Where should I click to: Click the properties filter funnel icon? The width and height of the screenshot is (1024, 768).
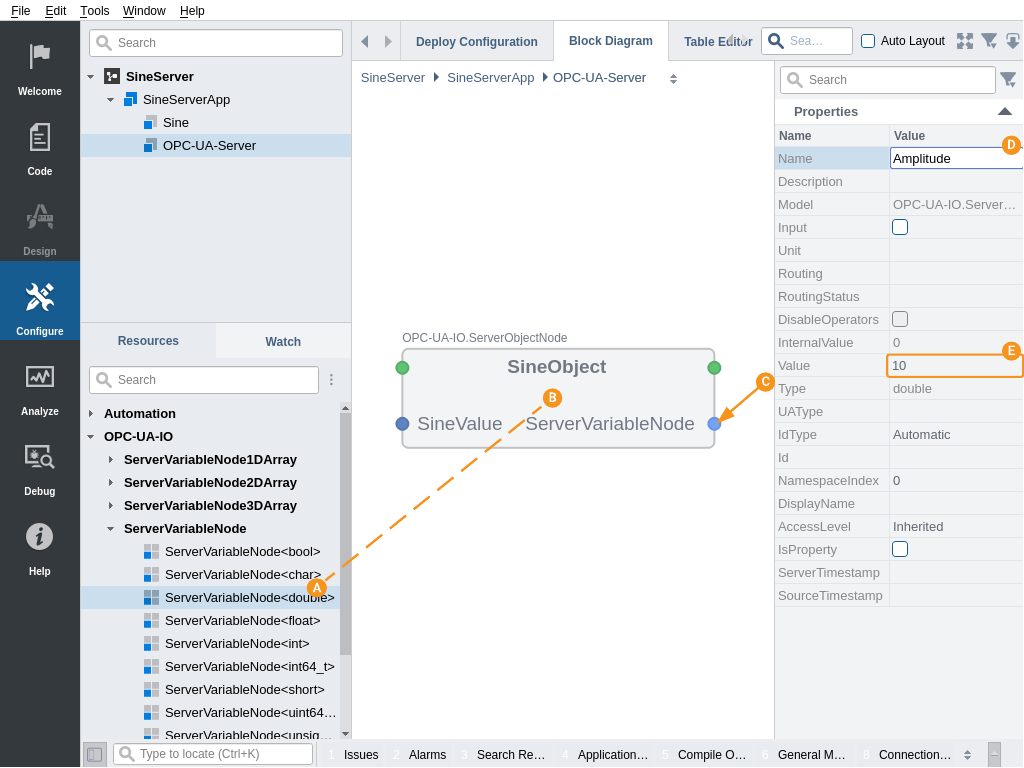pyautogui.click(x=1008, y=80)
